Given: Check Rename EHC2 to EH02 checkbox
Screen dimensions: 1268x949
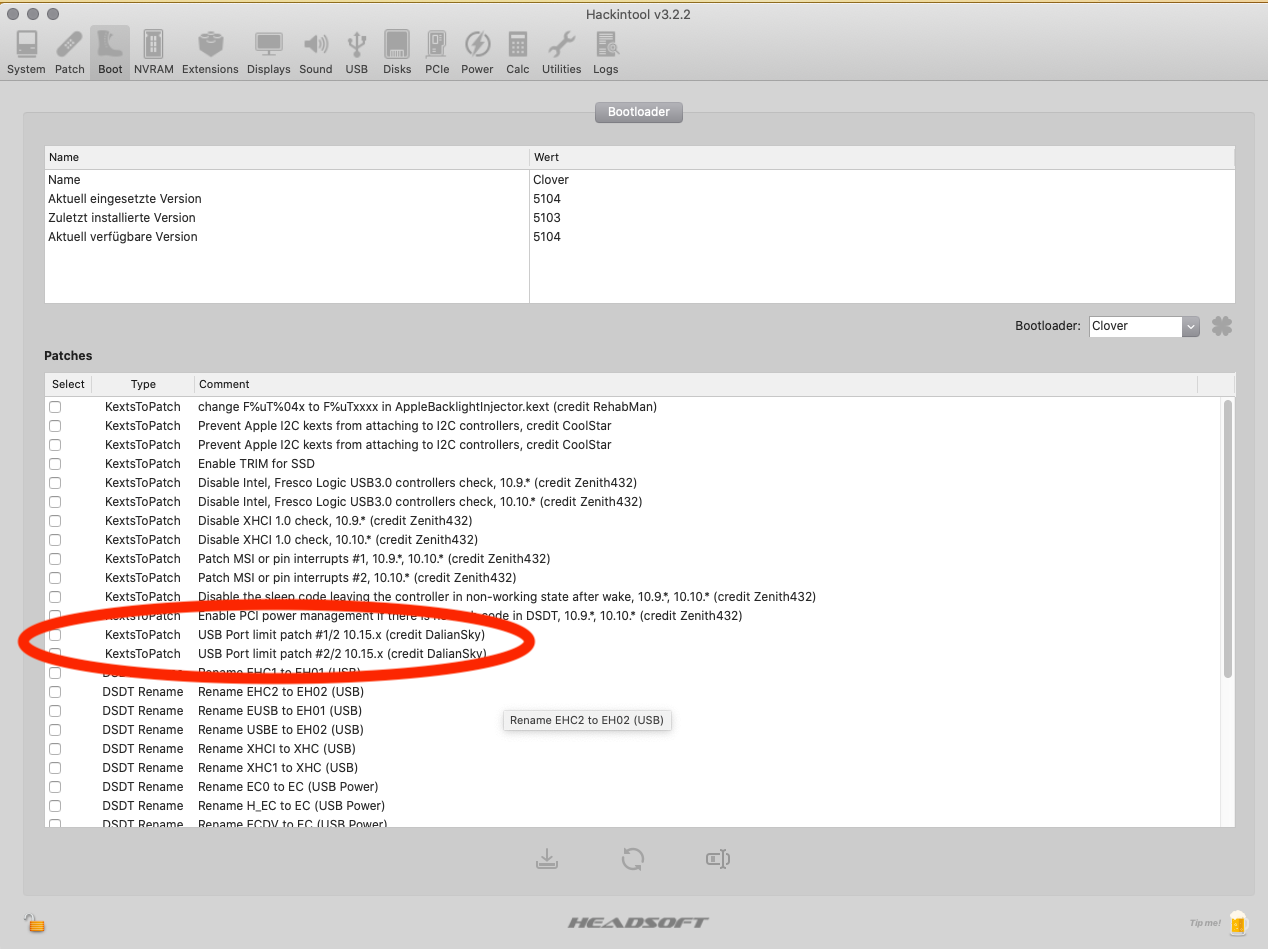Looking at the screenshot, I should [55, 692].
